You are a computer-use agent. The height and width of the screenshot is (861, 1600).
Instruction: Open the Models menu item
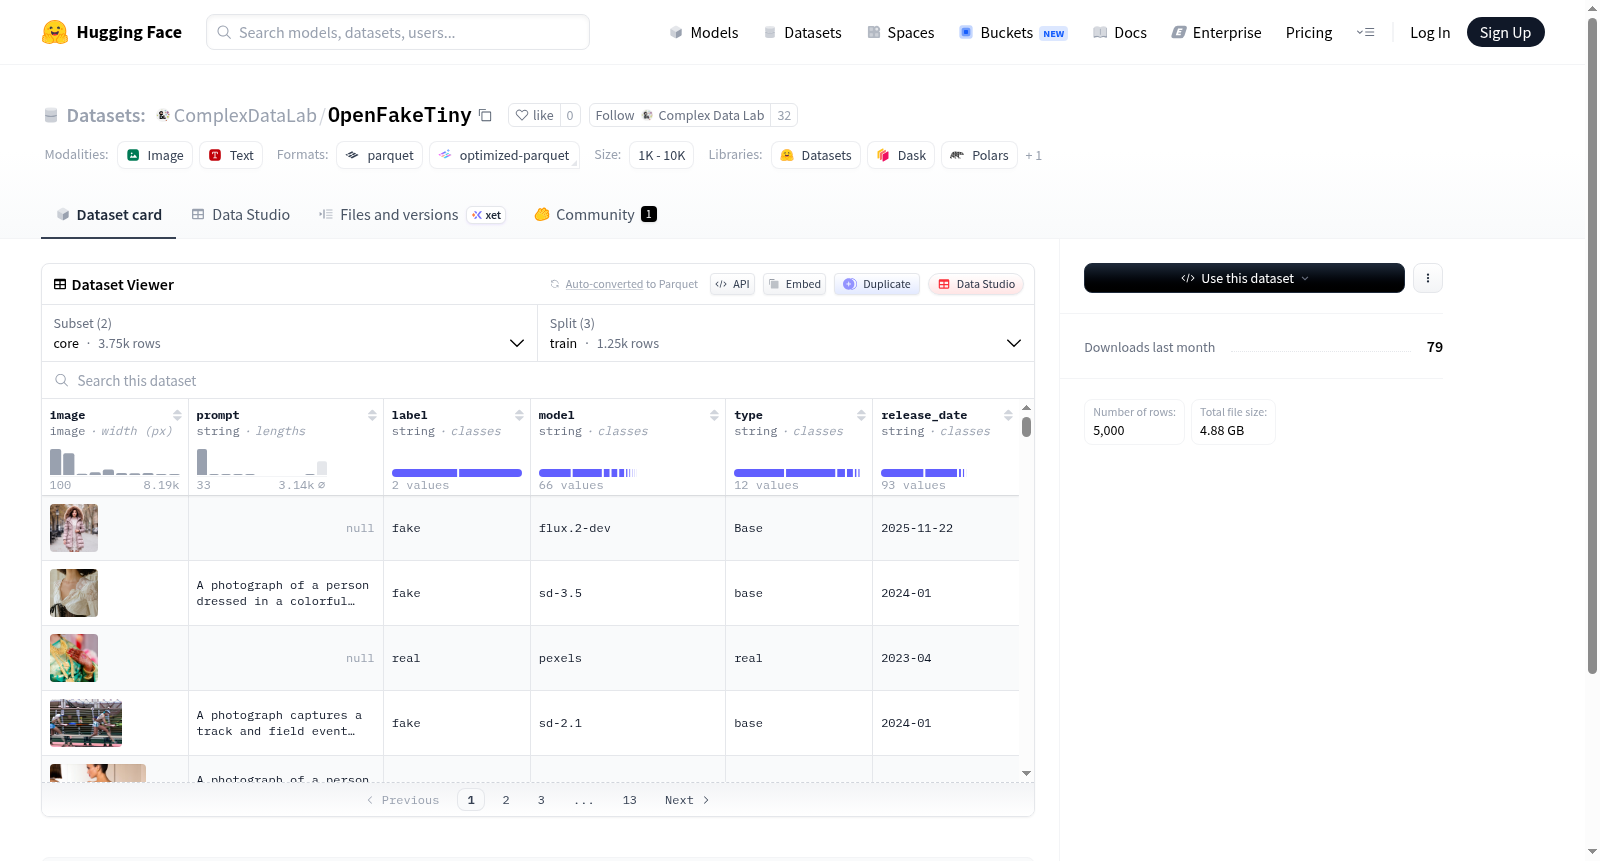[x=704, y=33]
